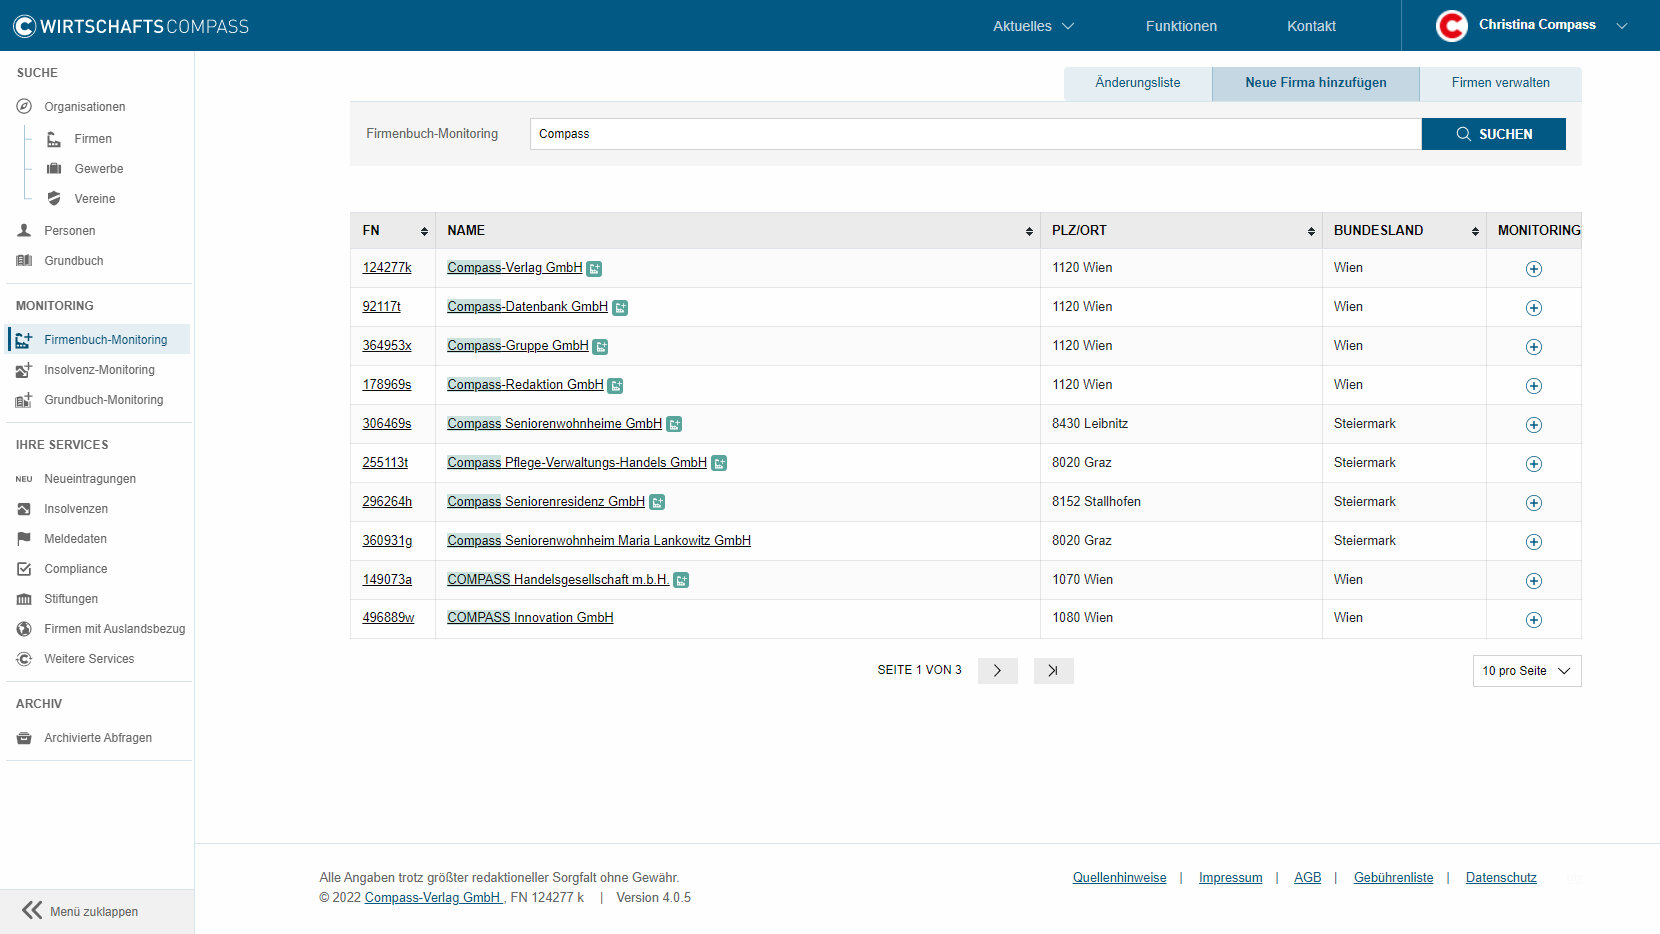The width and height of the screenshot is (1660, 934).
Task: Add COMPASS Handelsgesellschaft m.b.H. to monitoring
Action: (1533, 581)
